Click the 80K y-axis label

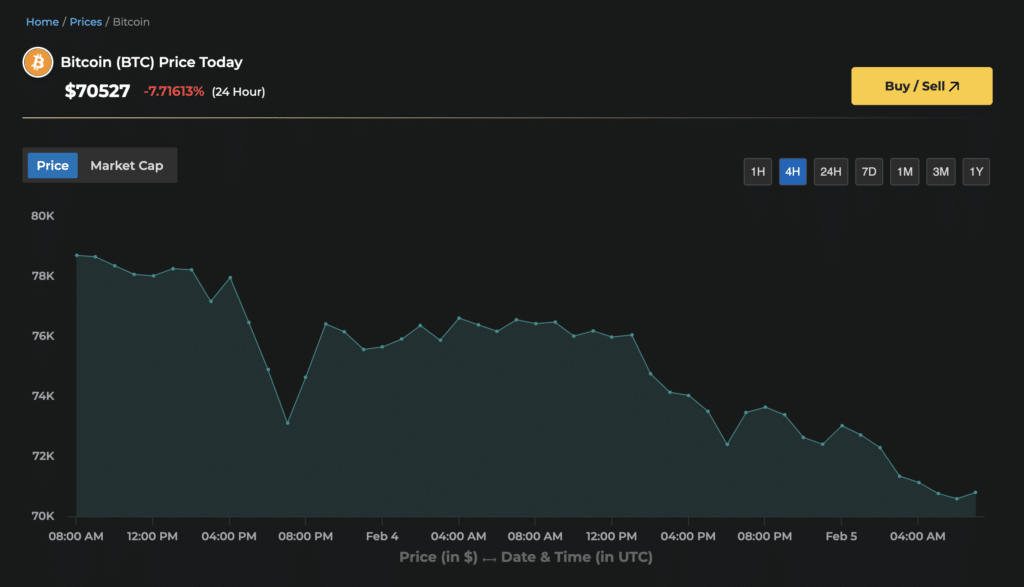coord(43,216)
